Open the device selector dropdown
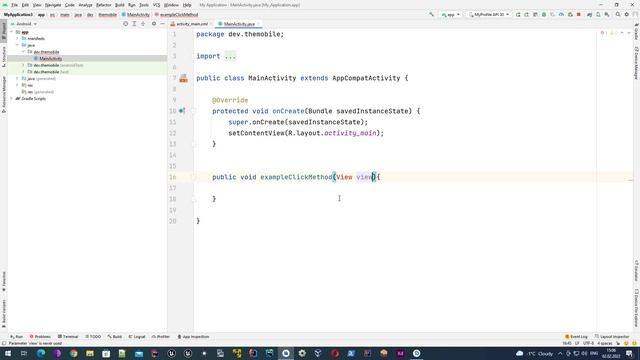The width and height of the screenshot is (640, 360). coord(489,15)
